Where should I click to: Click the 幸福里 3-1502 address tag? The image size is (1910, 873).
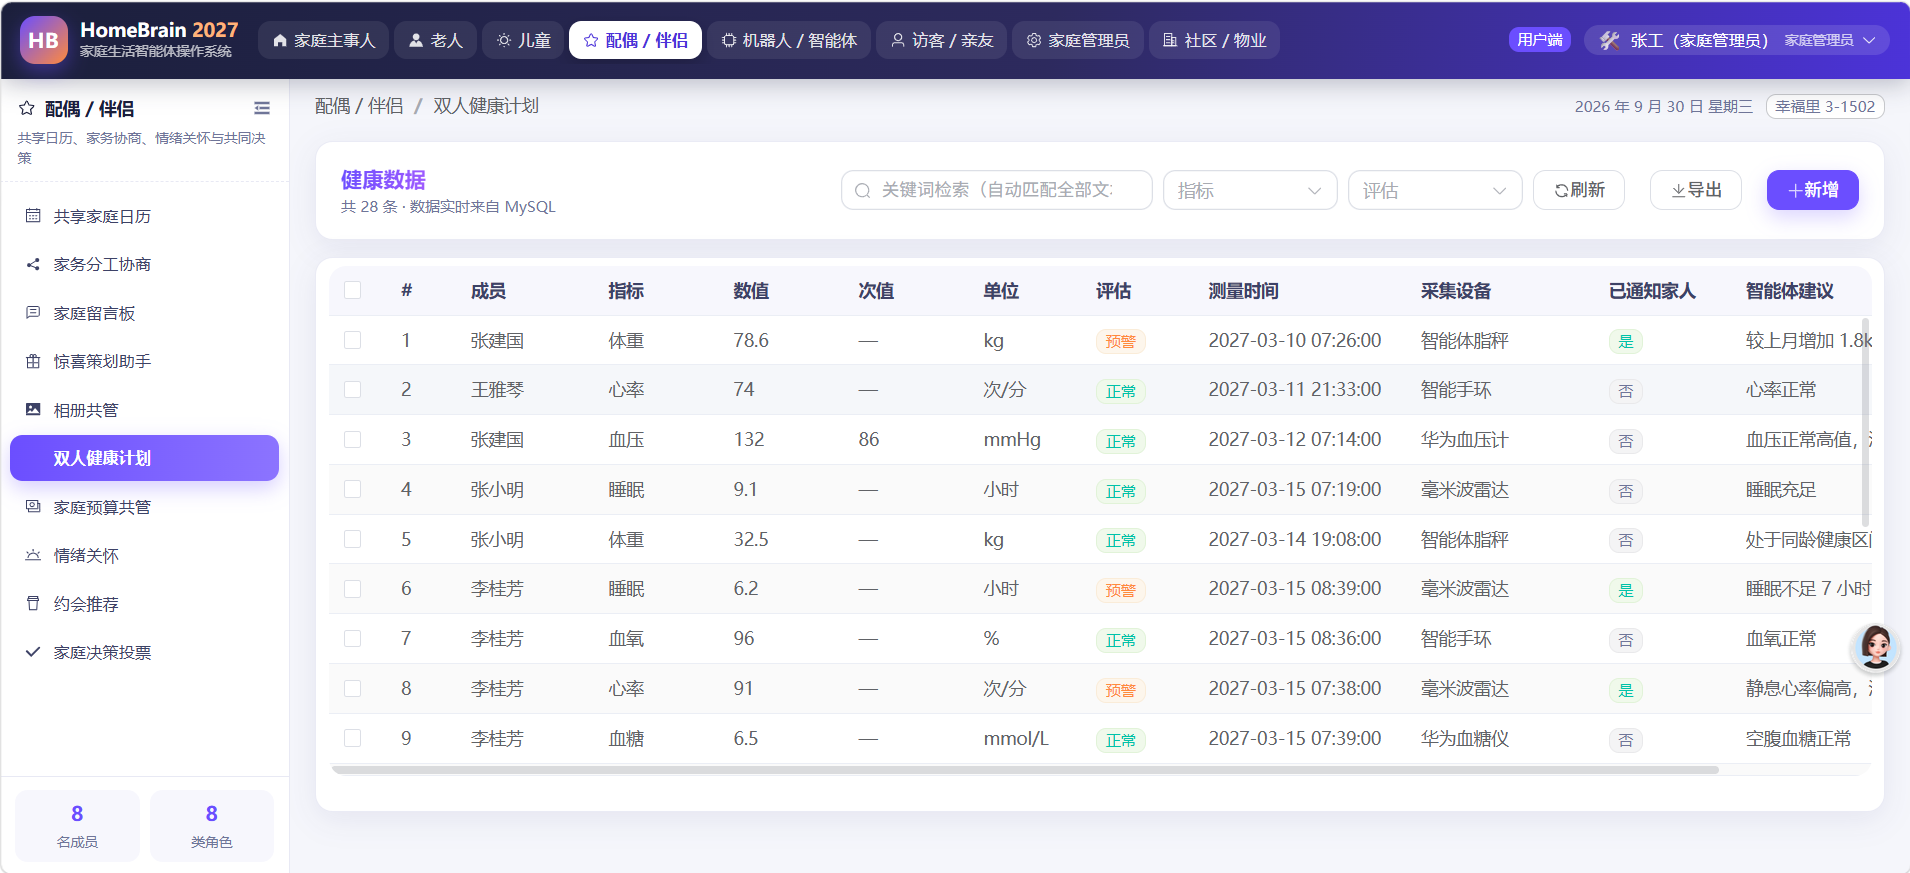[x=1825, y=107]
